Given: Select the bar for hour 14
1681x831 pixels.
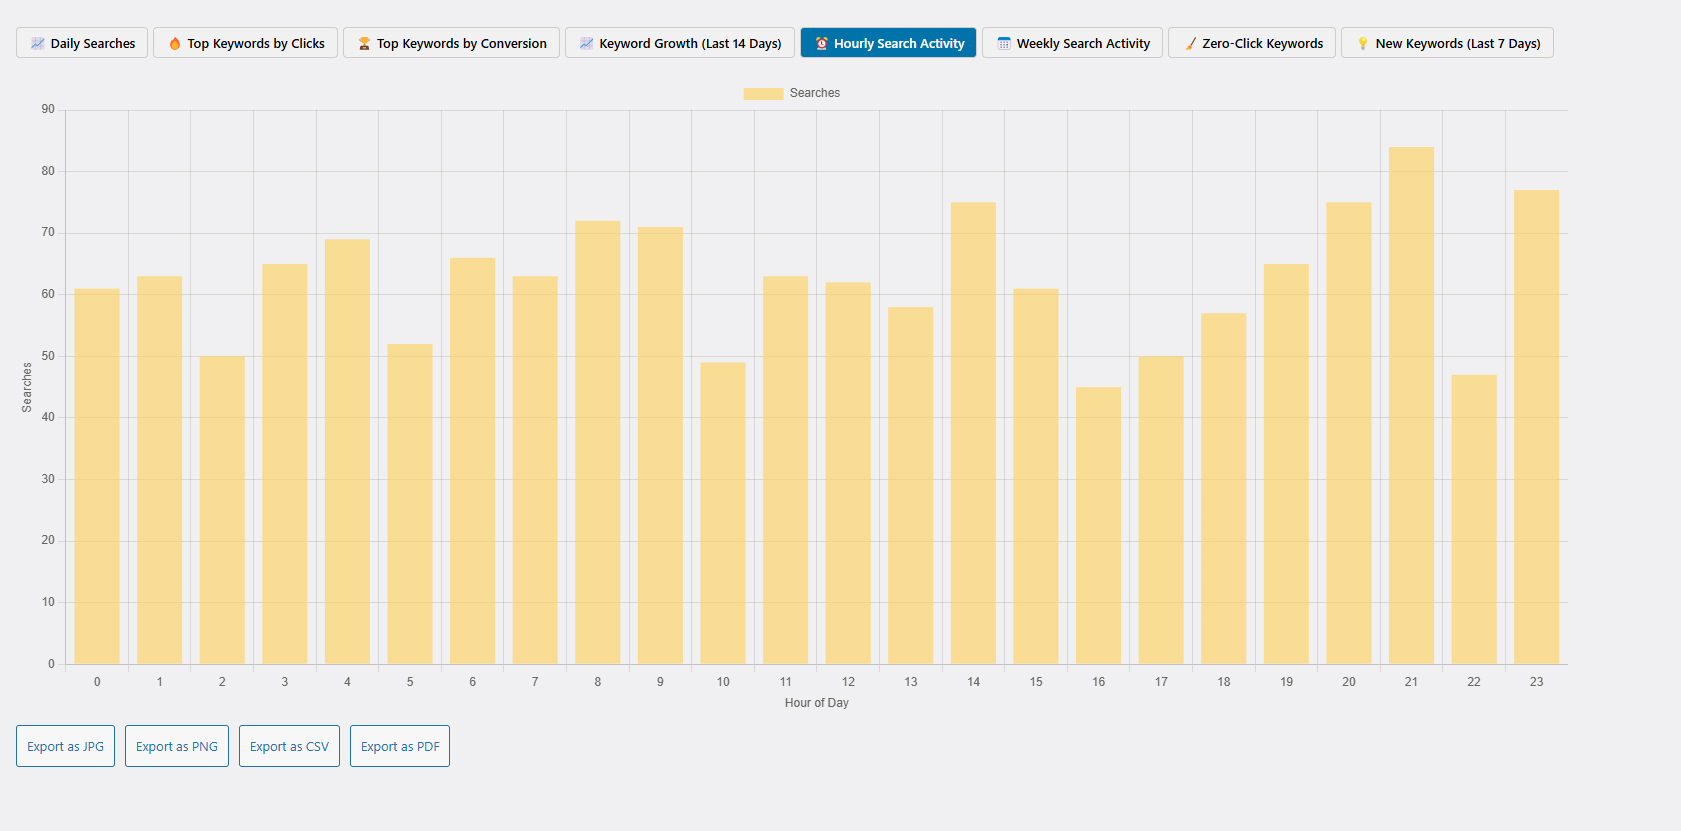Looking at the screenshot, I should pos(973,433).
